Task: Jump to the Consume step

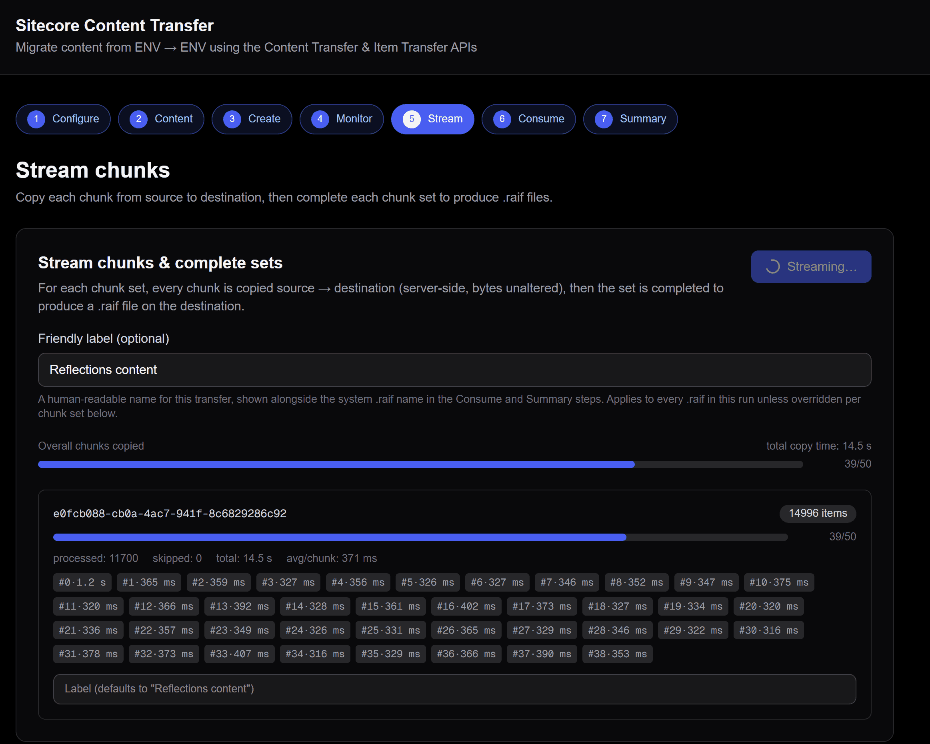Action: click(528, 119)
